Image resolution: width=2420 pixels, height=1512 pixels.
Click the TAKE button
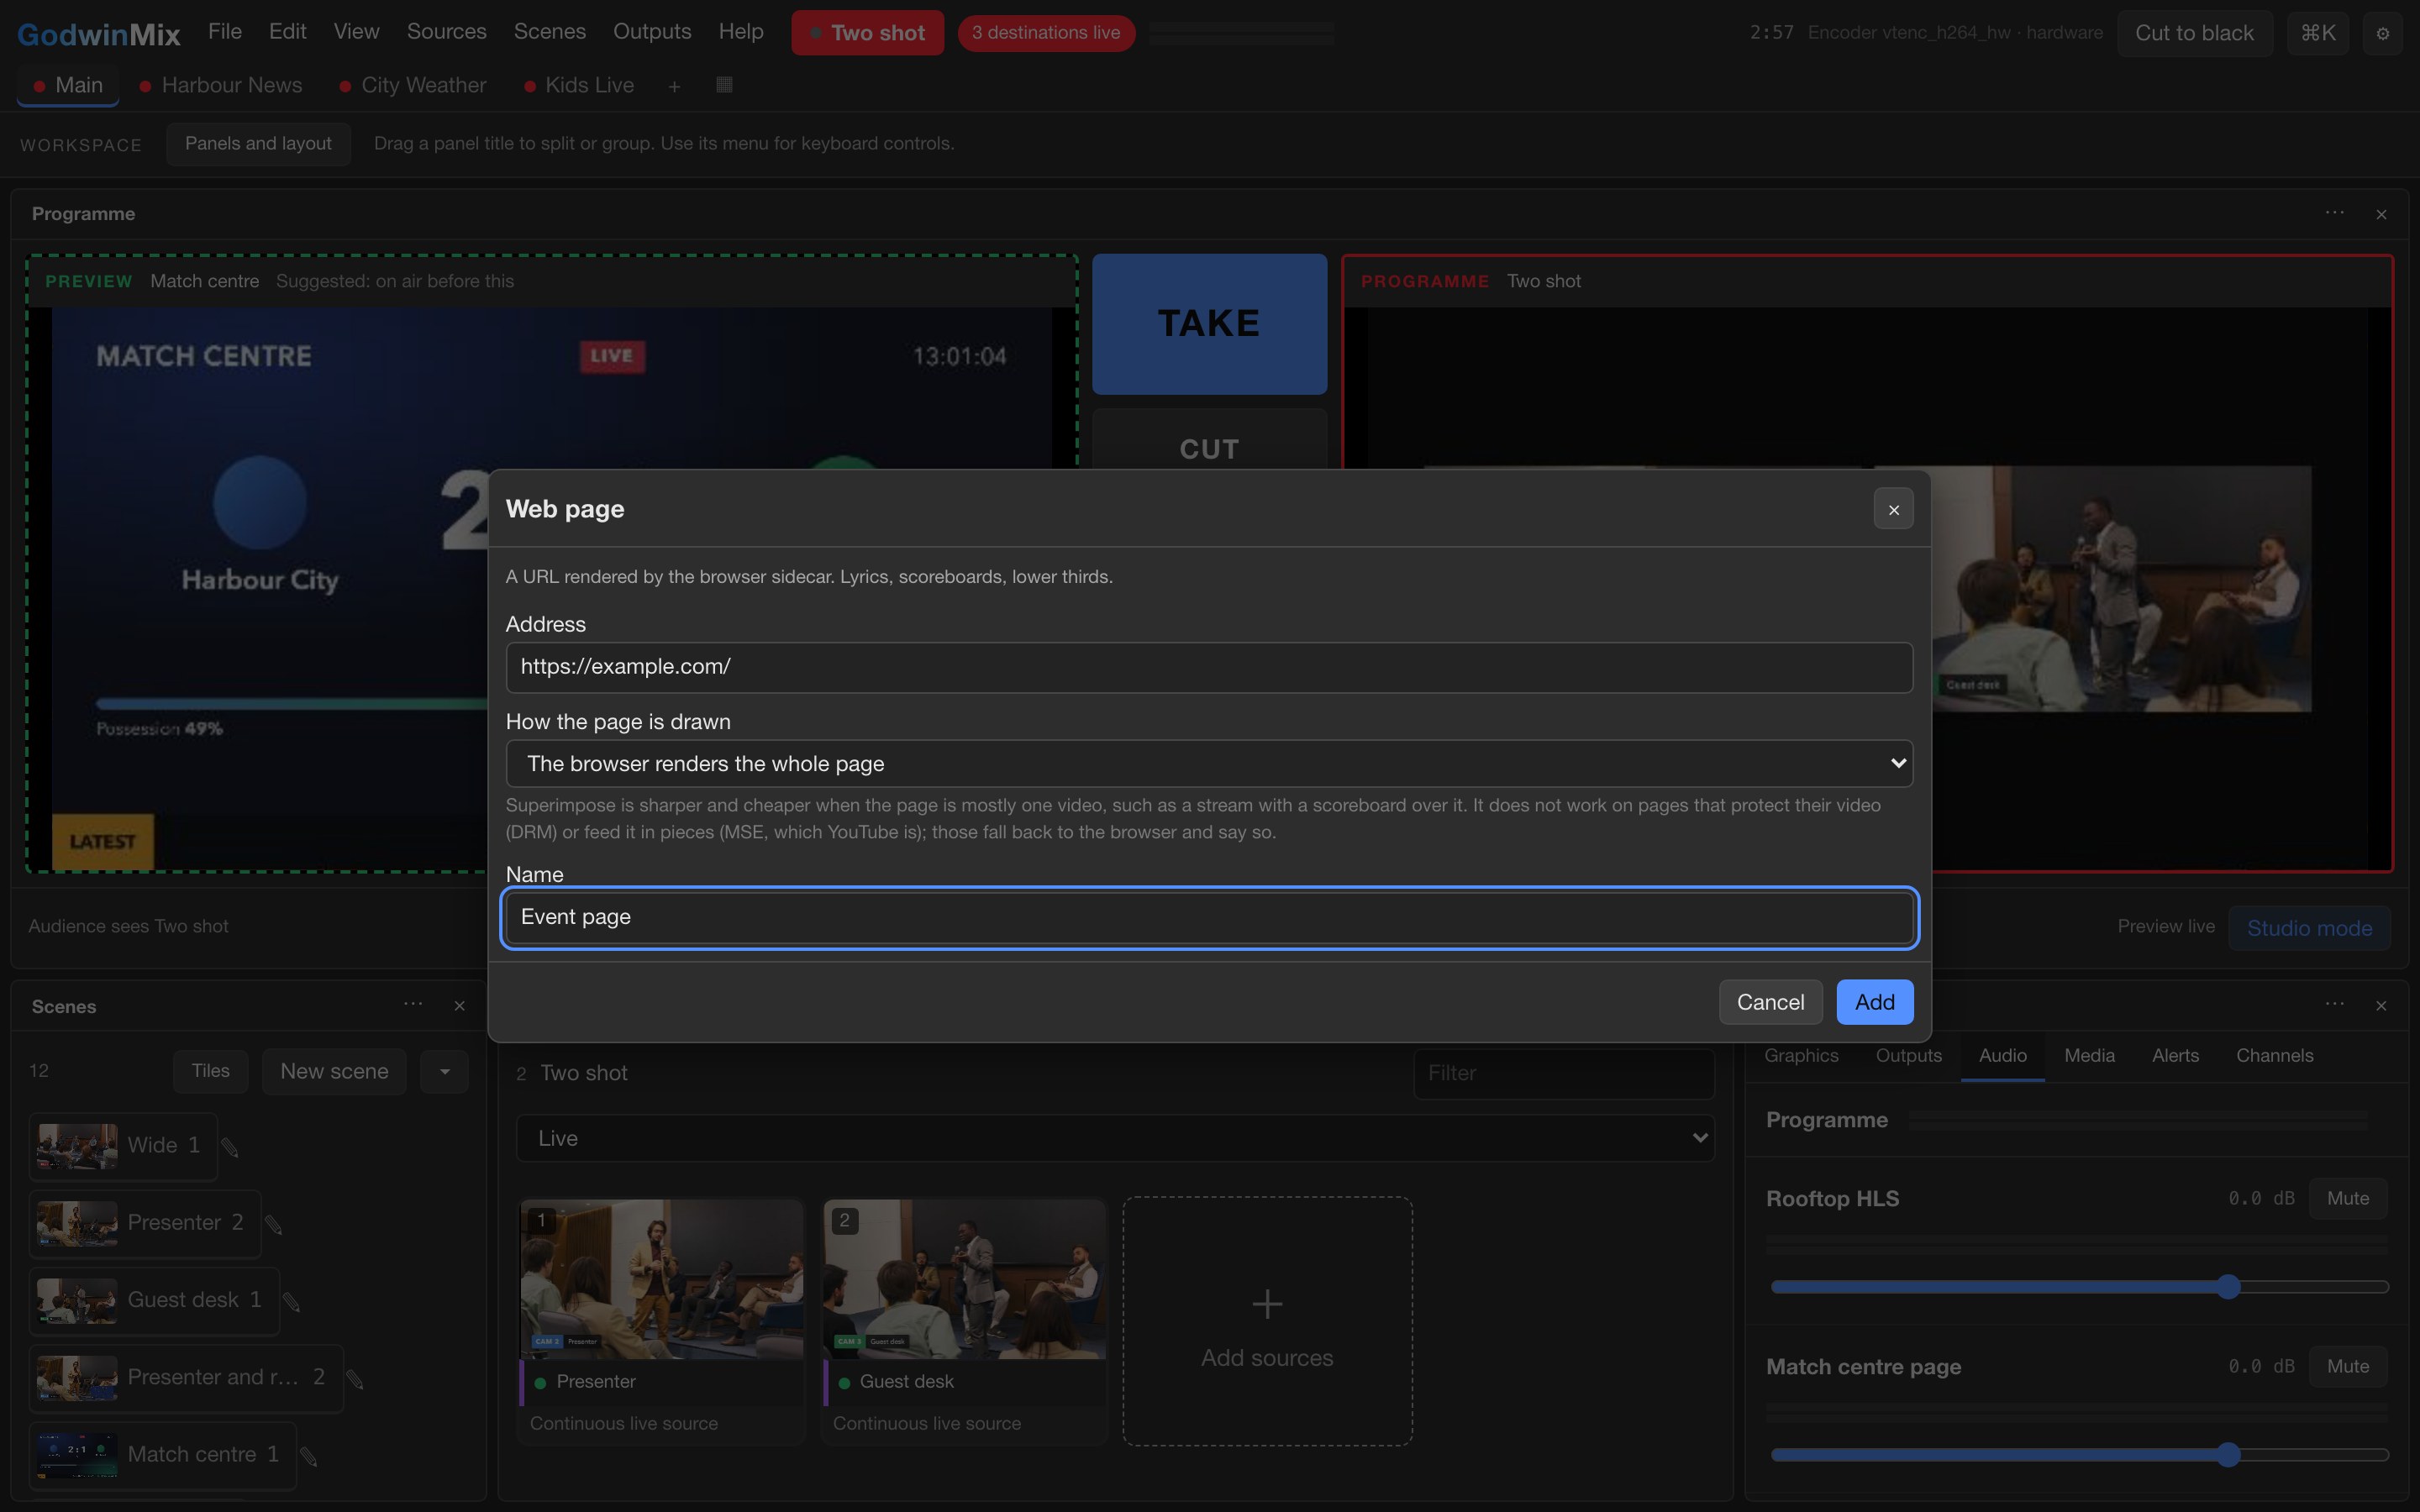coord(1209,323)
